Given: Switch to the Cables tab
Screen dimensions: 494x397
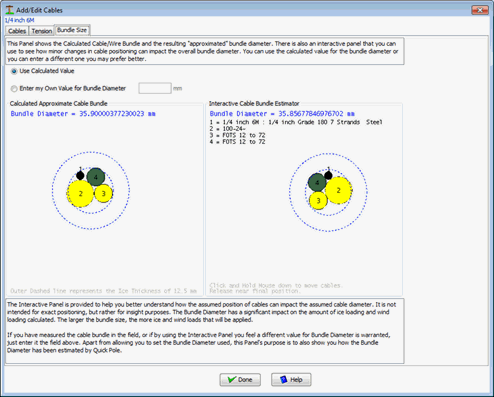Looking at the screenshot, I should [x=17, y=31].
